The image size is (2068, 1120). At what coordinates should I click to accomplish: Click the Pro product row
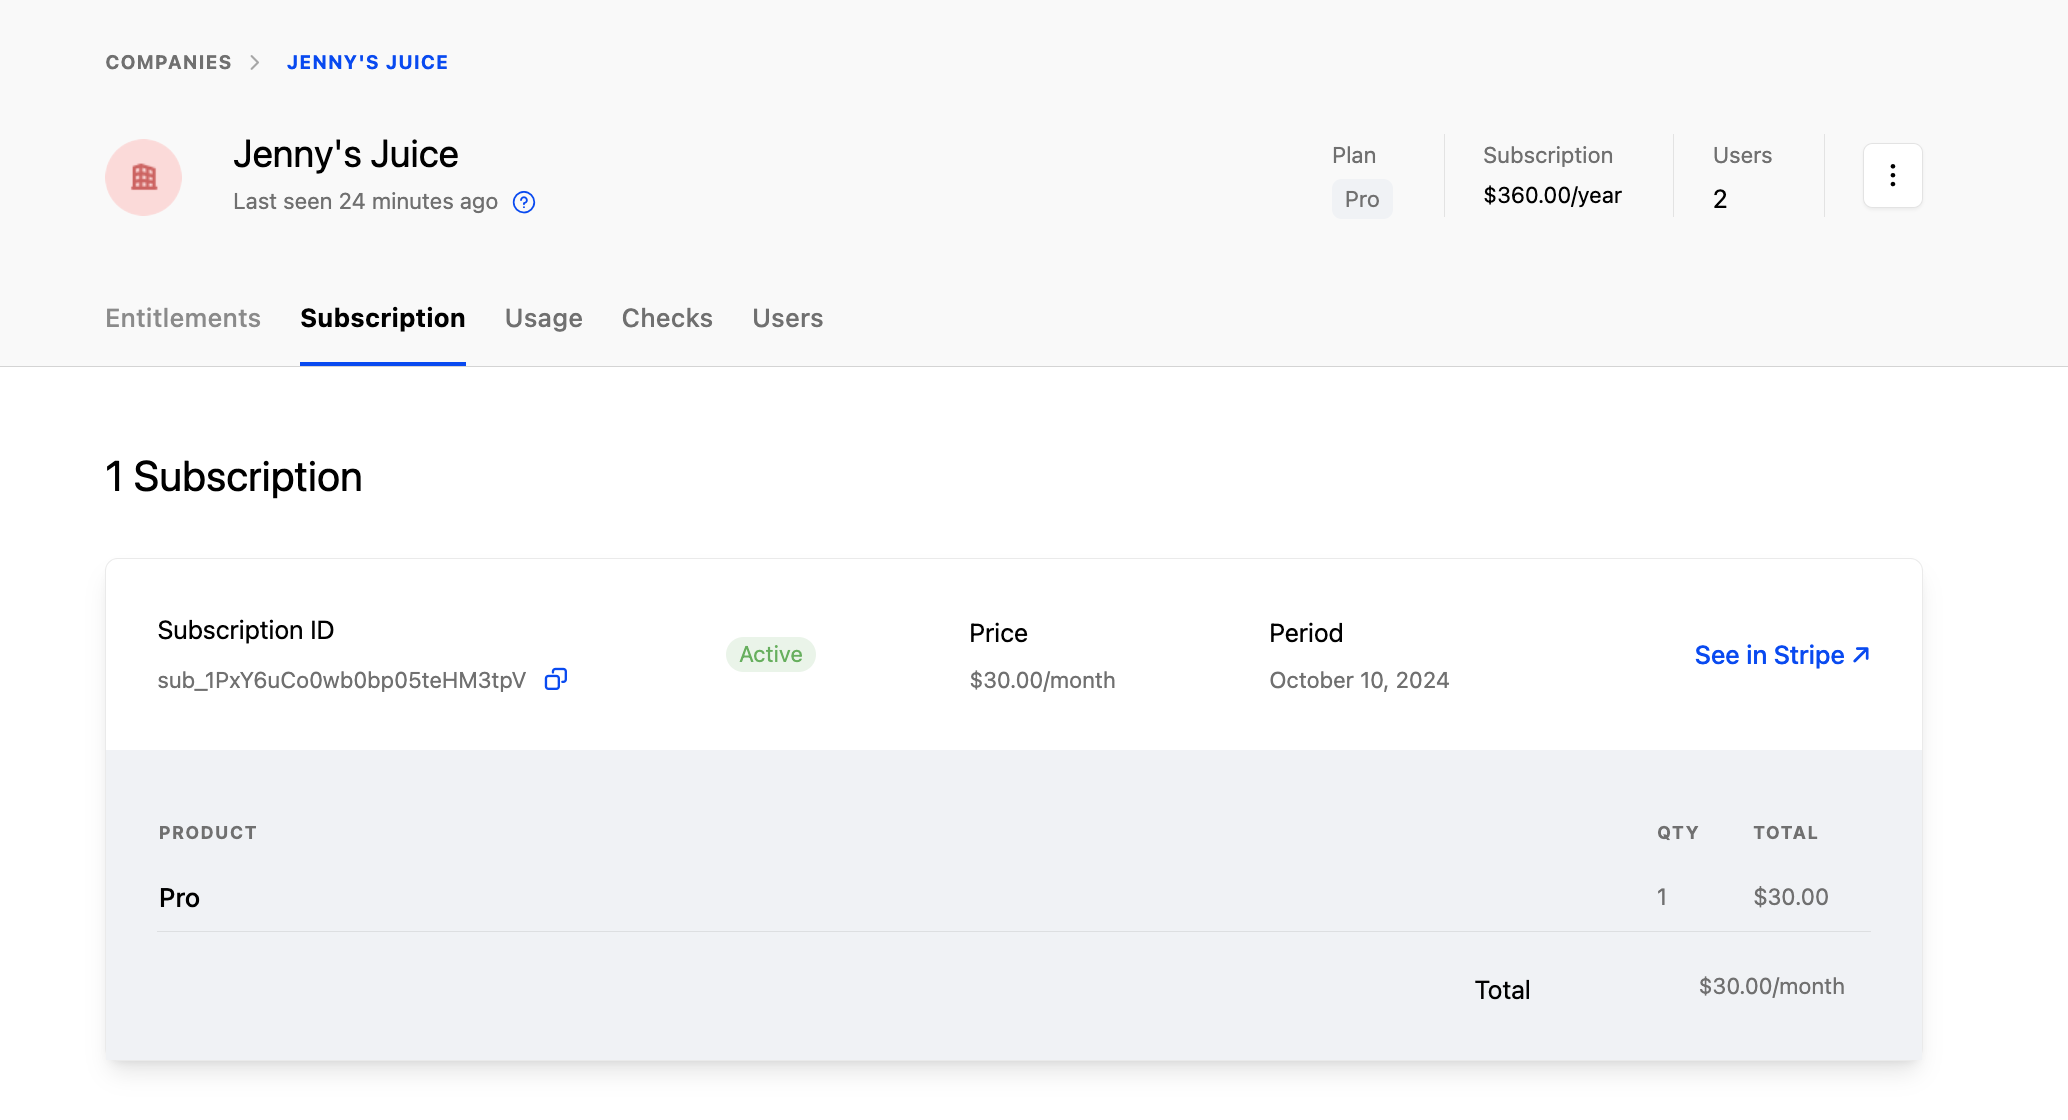pyautogui.click(x=180, y=897)
